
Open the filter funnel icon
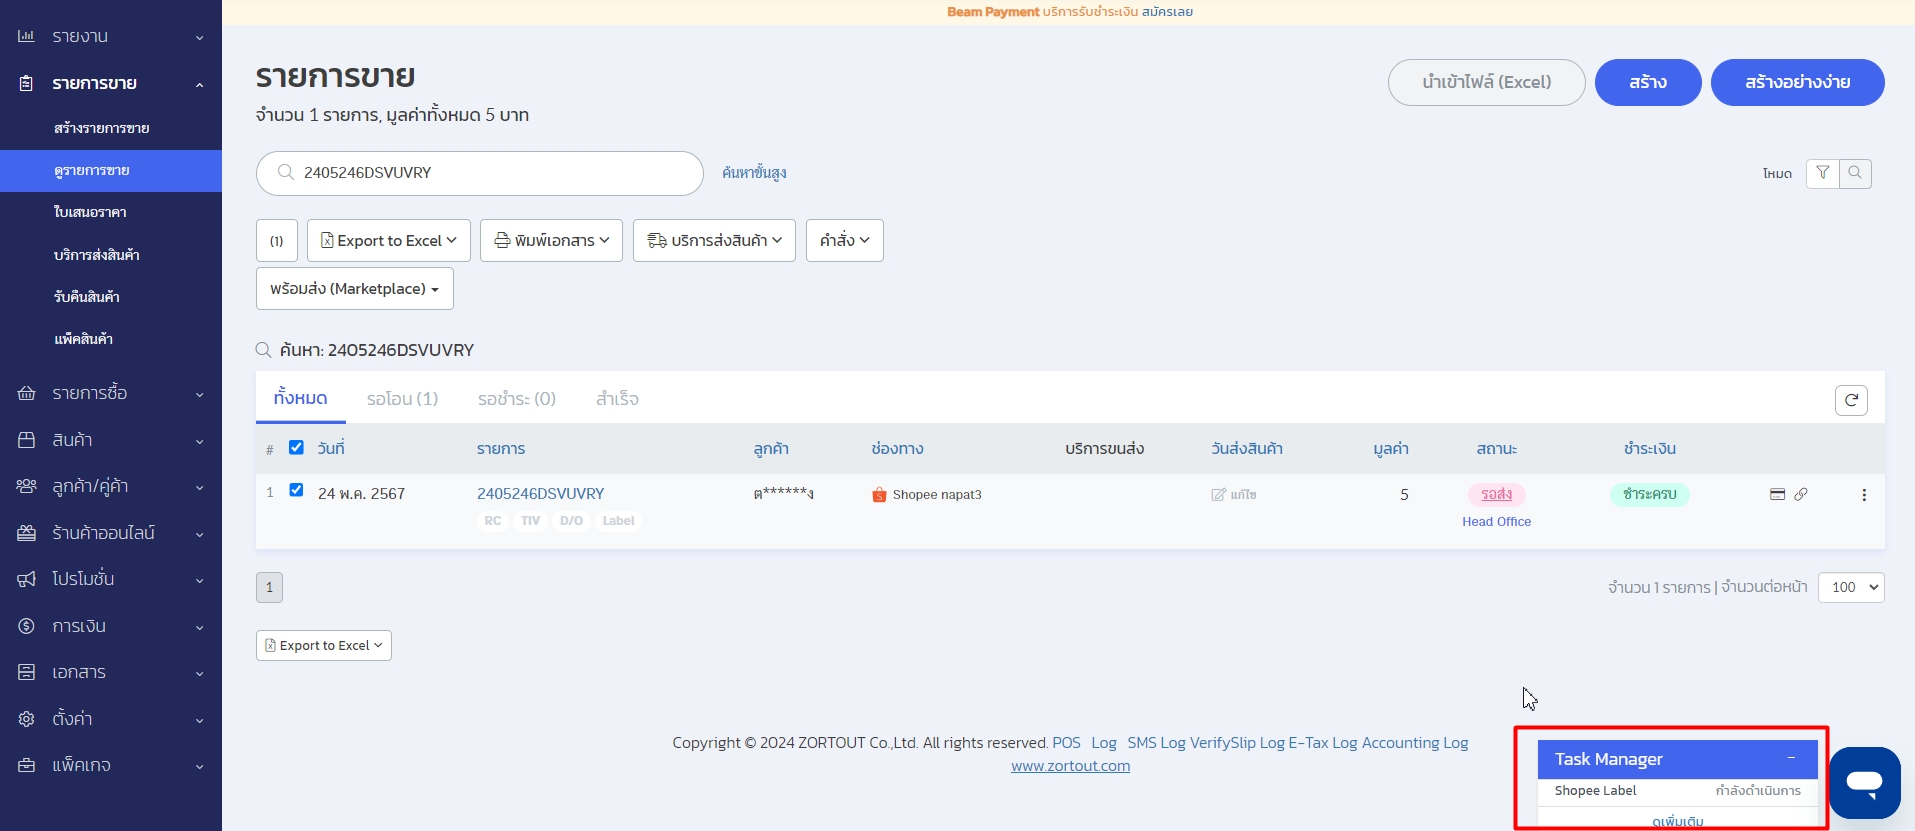(x=1823, y=173)
